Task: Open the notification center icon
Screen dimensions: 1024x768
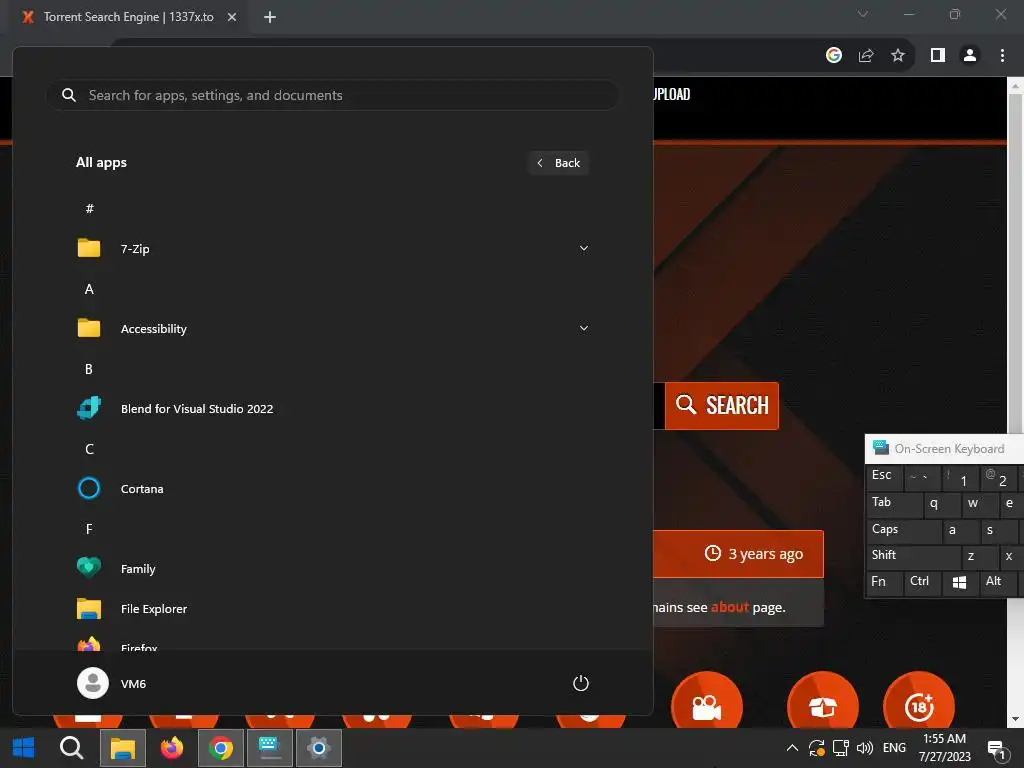Action: point(996,749)
